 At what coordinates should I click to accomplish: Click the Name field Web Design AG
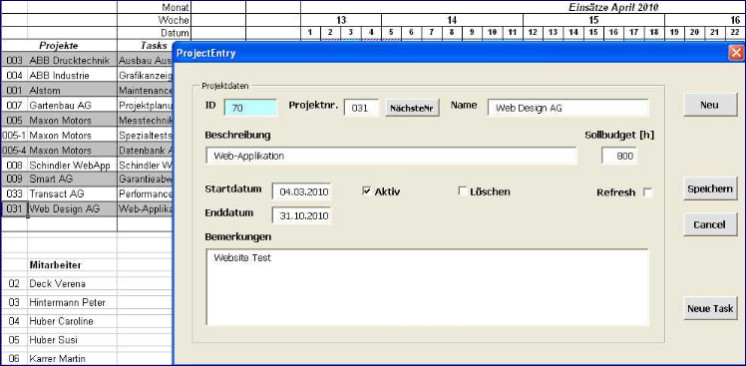click(x=568, y=108)
